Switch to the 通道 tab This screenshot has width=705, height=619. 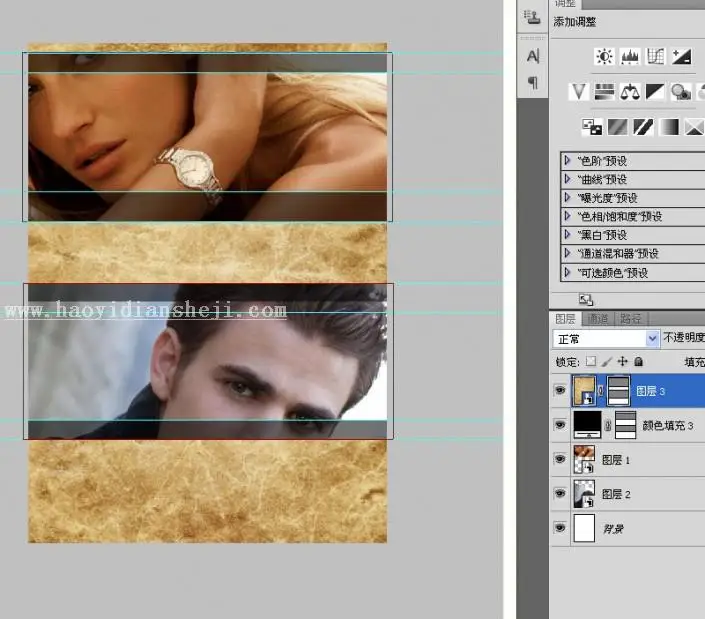coord(598,319)
